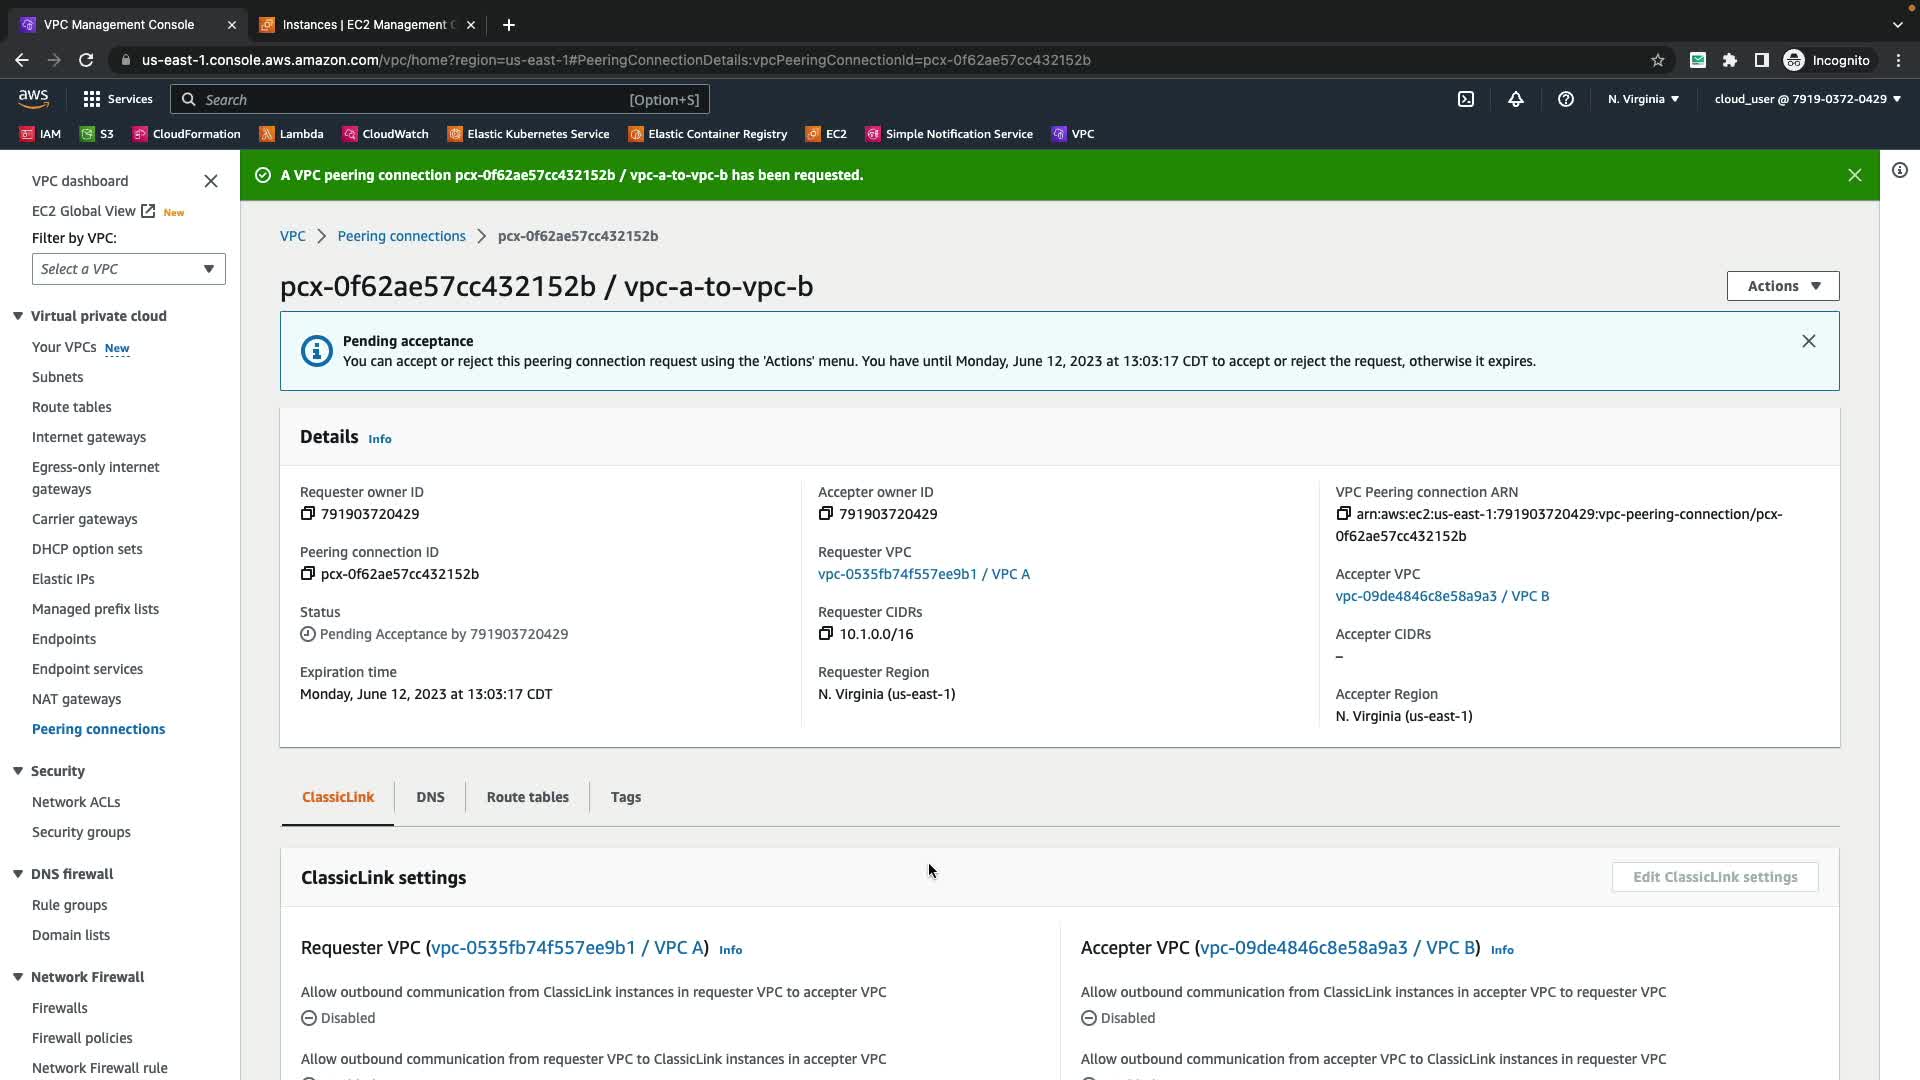Viewport: 1920px width, 1080px height.
Task: Copy the VPC Peering connection ARN
Action: point(1344,514)
